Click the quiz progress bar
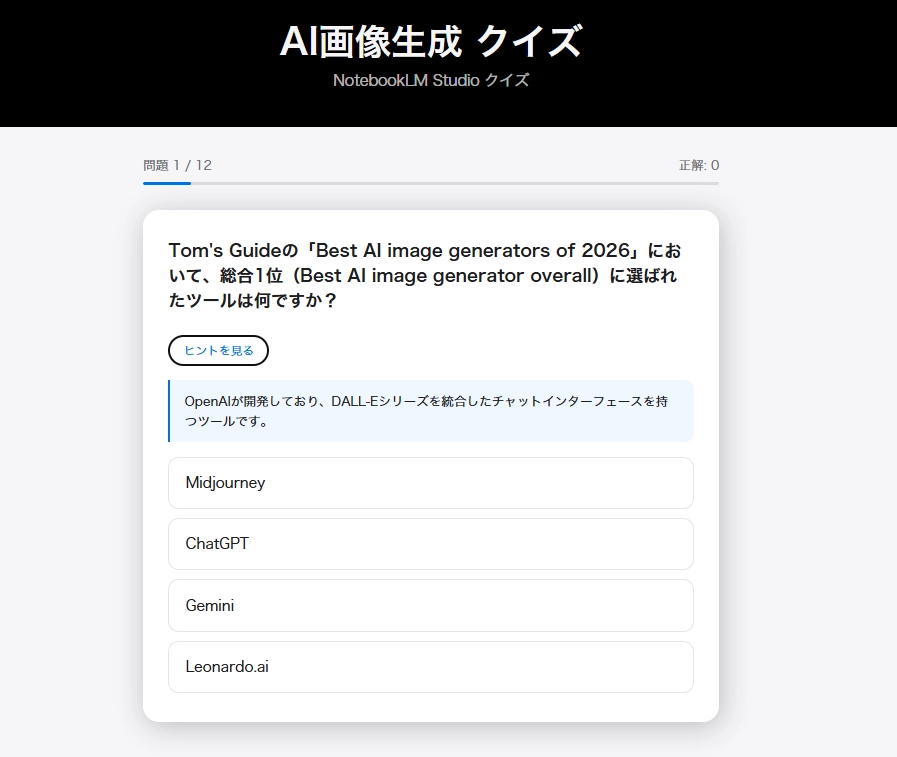 (431, 184)
